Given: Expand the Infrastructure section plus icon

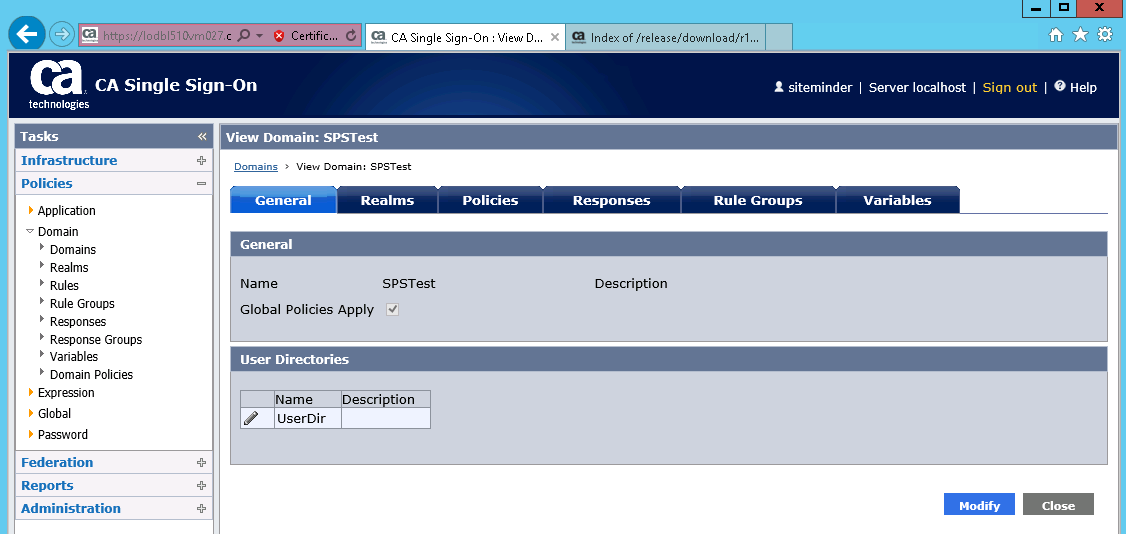Looking at the screenshot, I should coord(202,161).
